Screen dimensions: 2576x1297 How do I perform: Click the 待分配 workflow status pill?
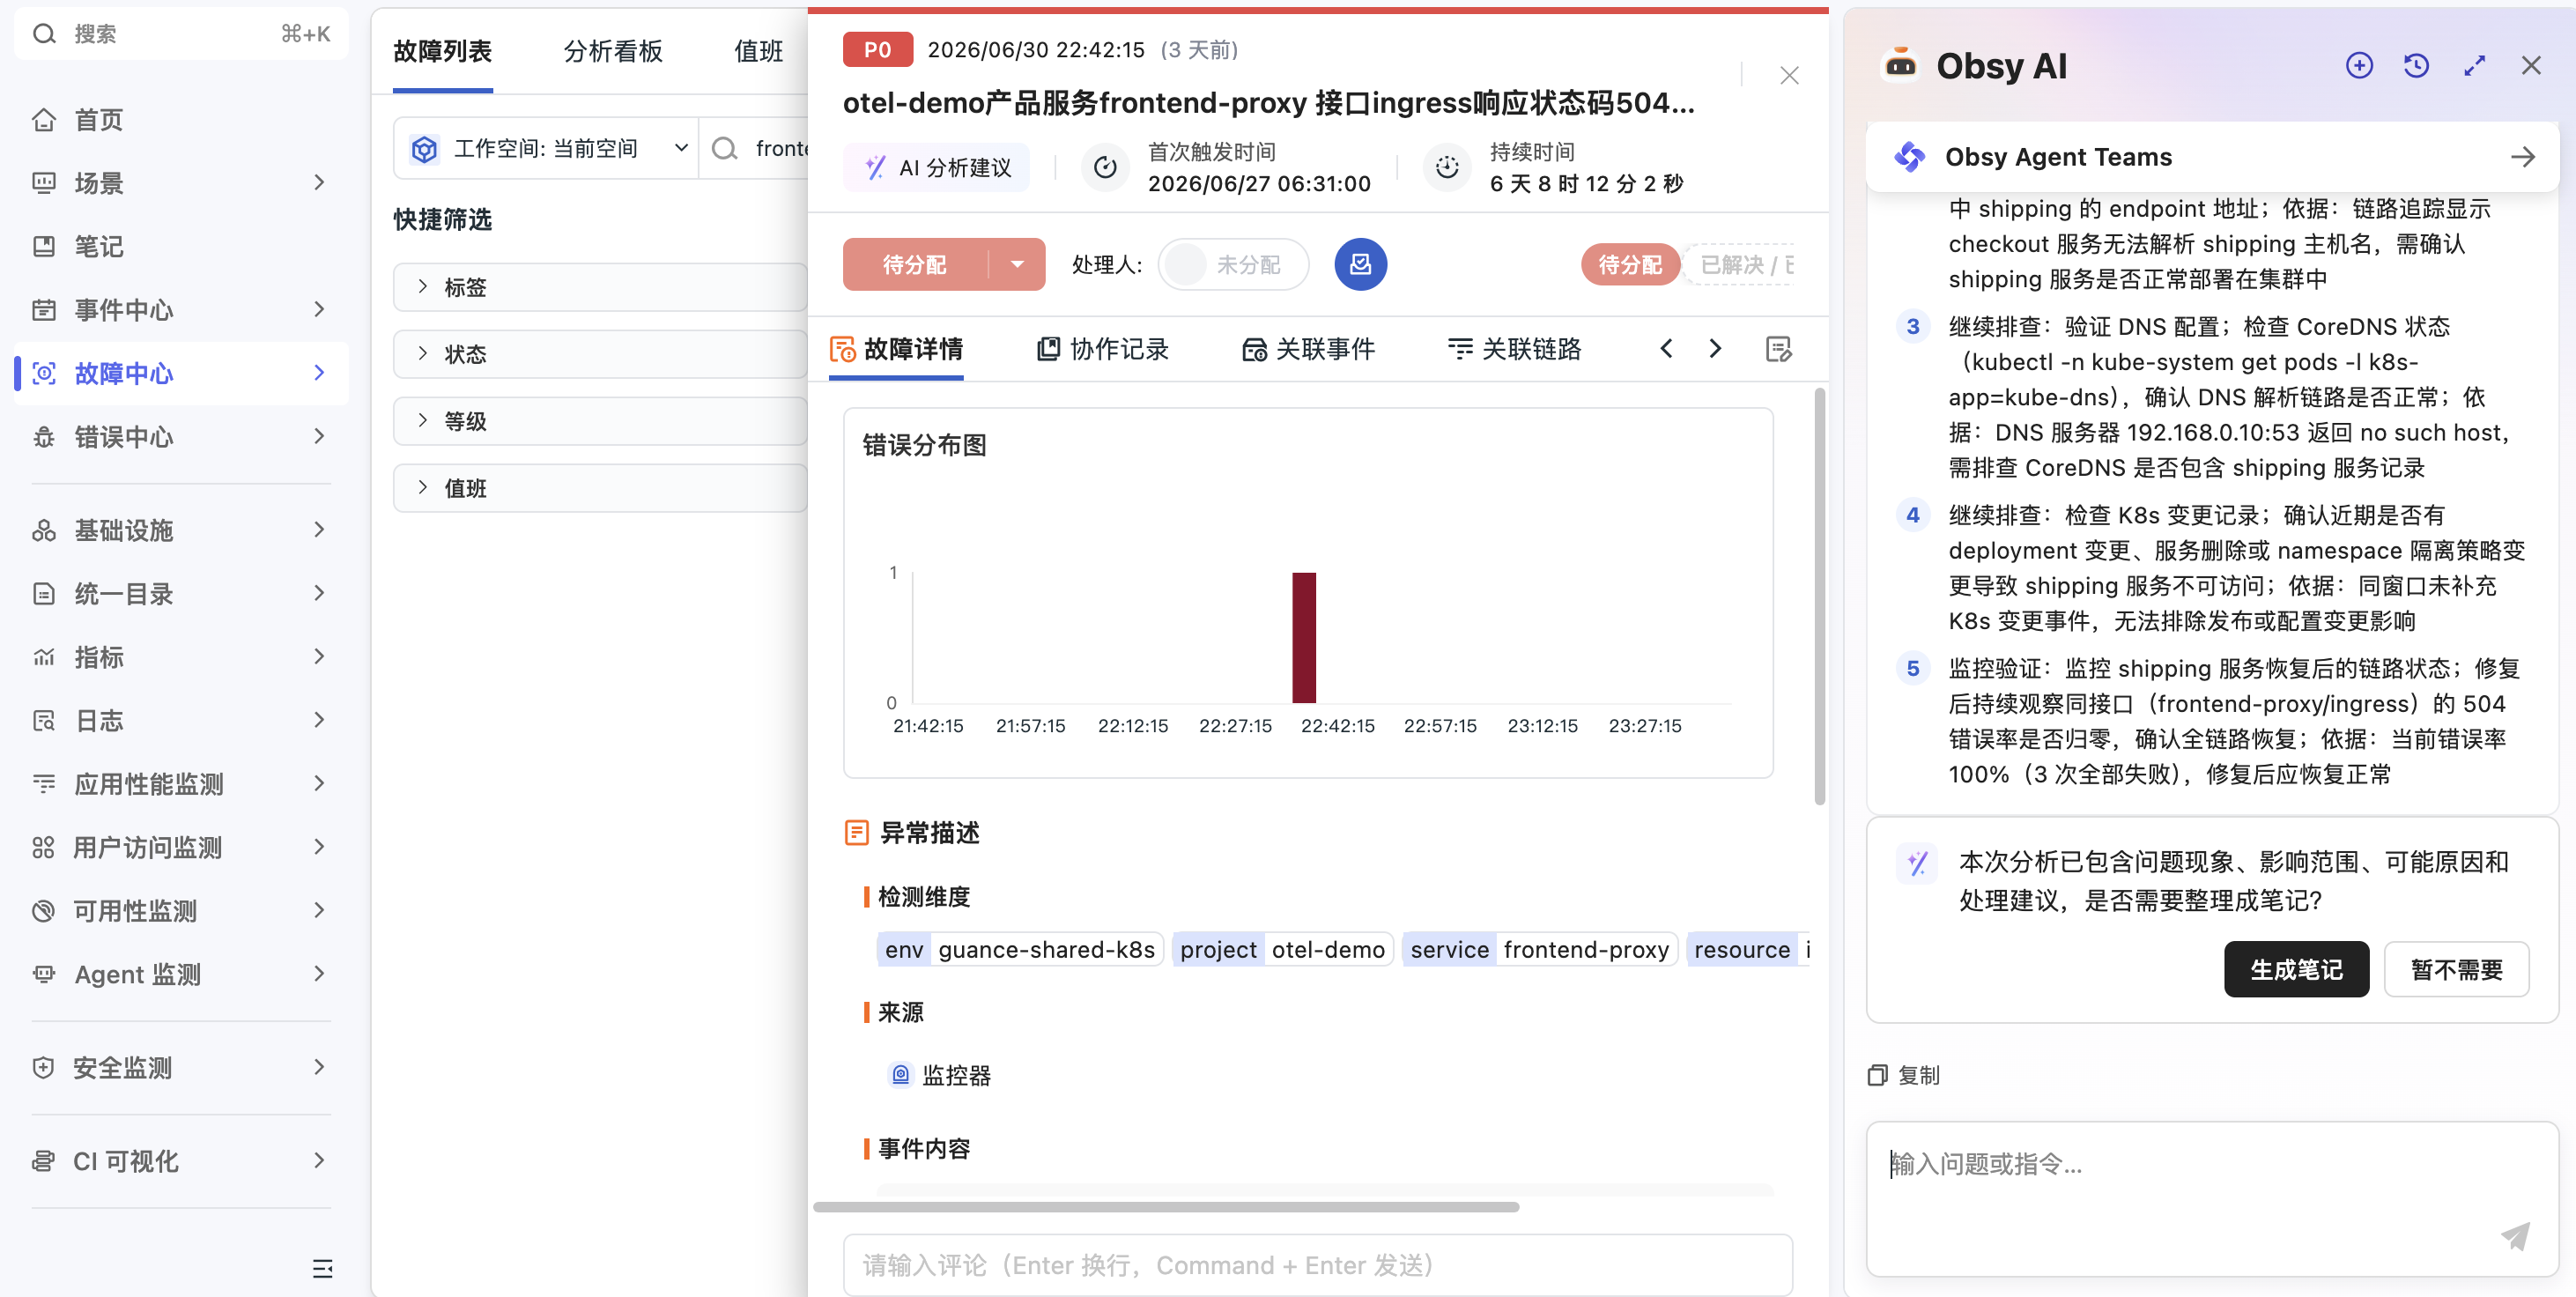tap(1630, 265)
